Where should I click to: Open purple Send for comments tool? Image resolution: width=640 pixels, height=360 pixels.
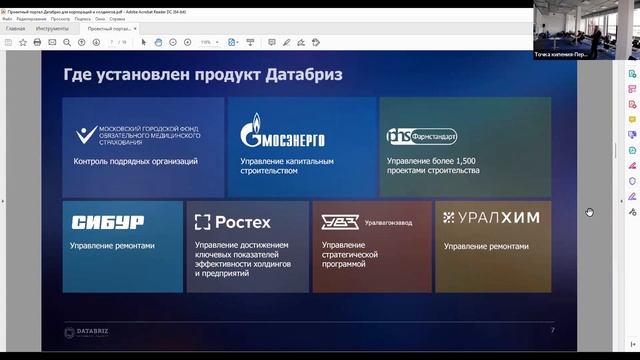click(632, 135)
